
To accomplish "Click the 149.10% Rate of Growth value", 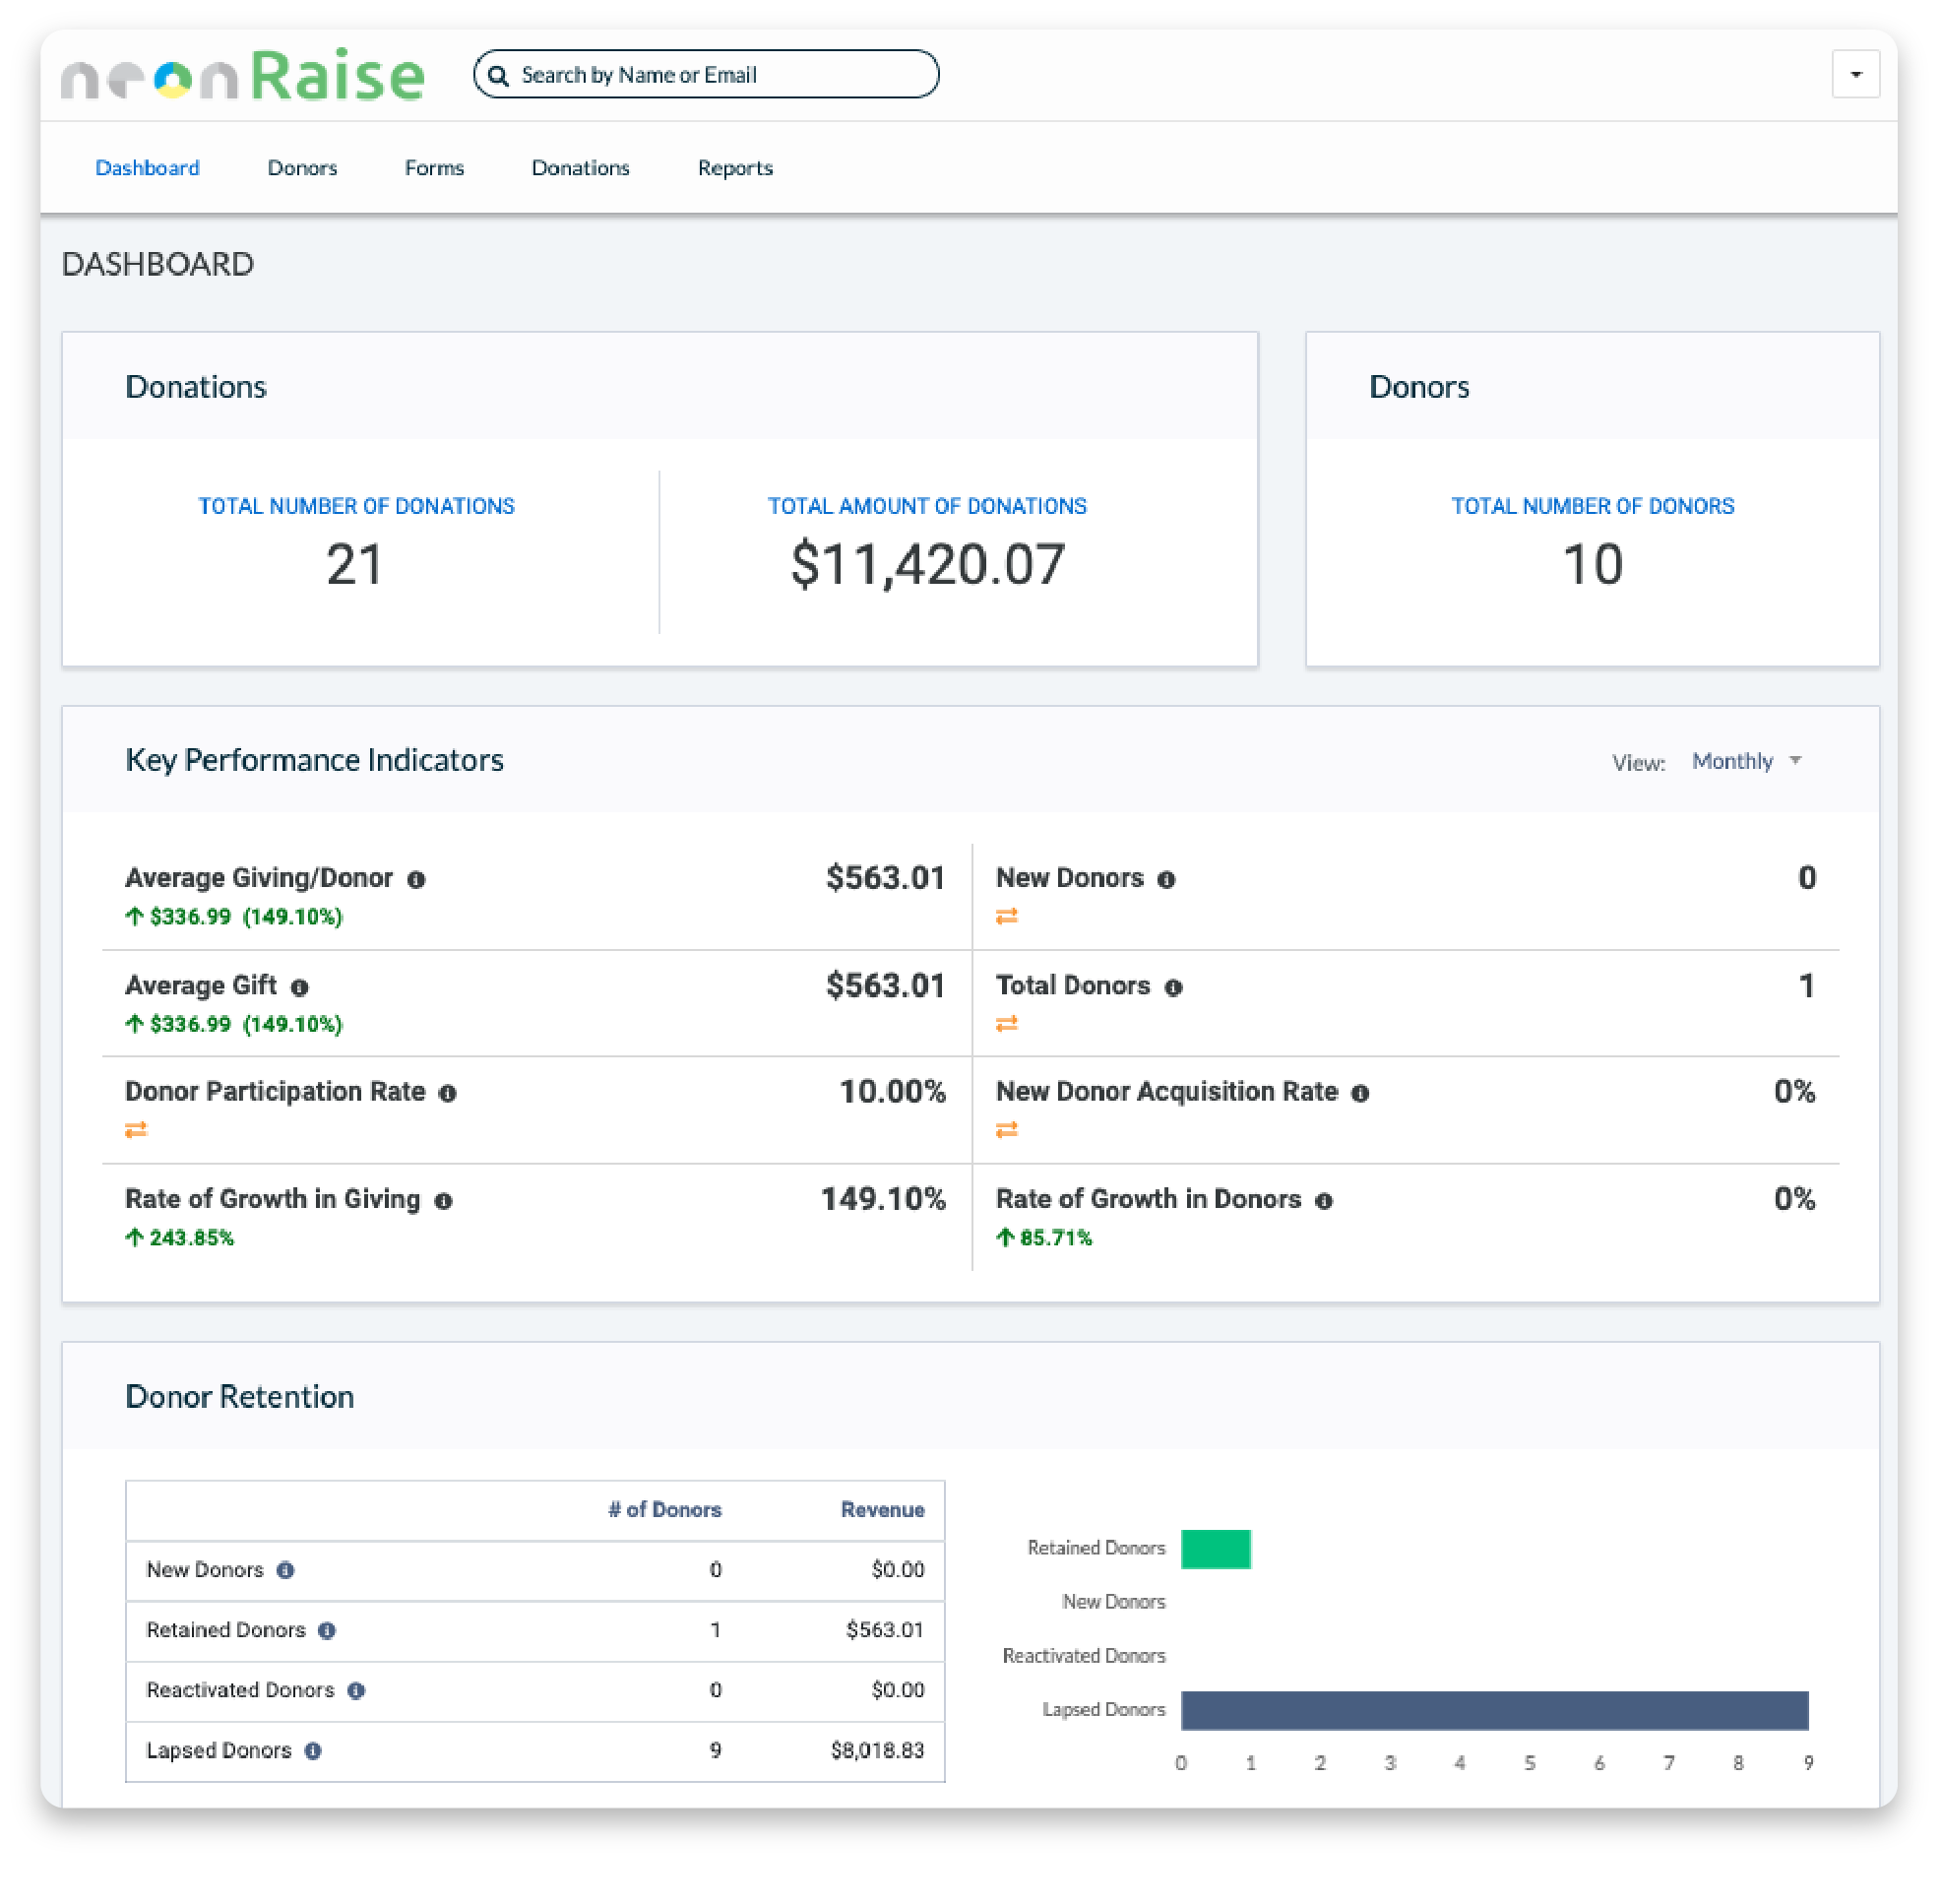I will 883,1200.
